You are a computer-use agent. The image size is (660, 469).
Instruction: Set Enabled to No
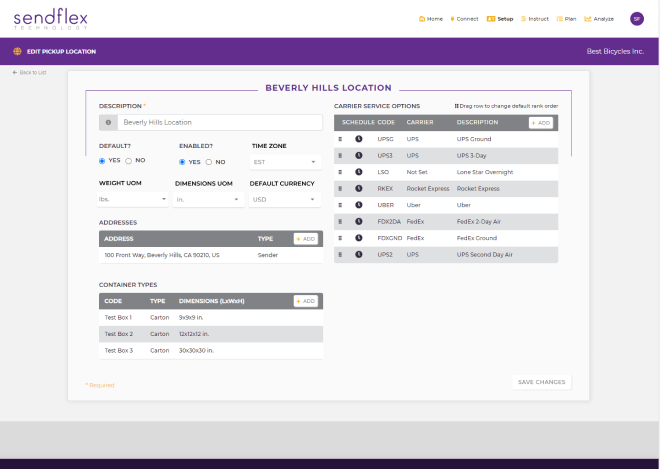[x=209, y=161]
